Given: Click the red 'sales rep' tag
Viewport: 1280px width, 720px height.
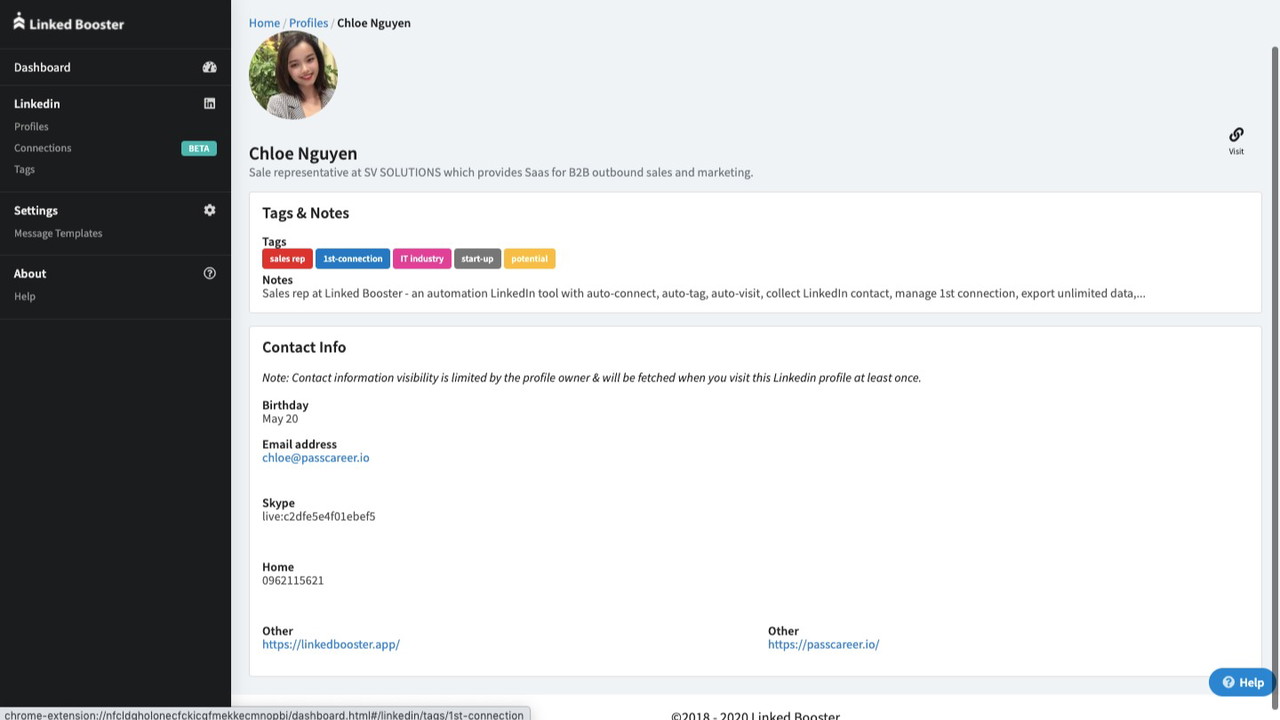Looking at the screenshot, I should point(287,259).
